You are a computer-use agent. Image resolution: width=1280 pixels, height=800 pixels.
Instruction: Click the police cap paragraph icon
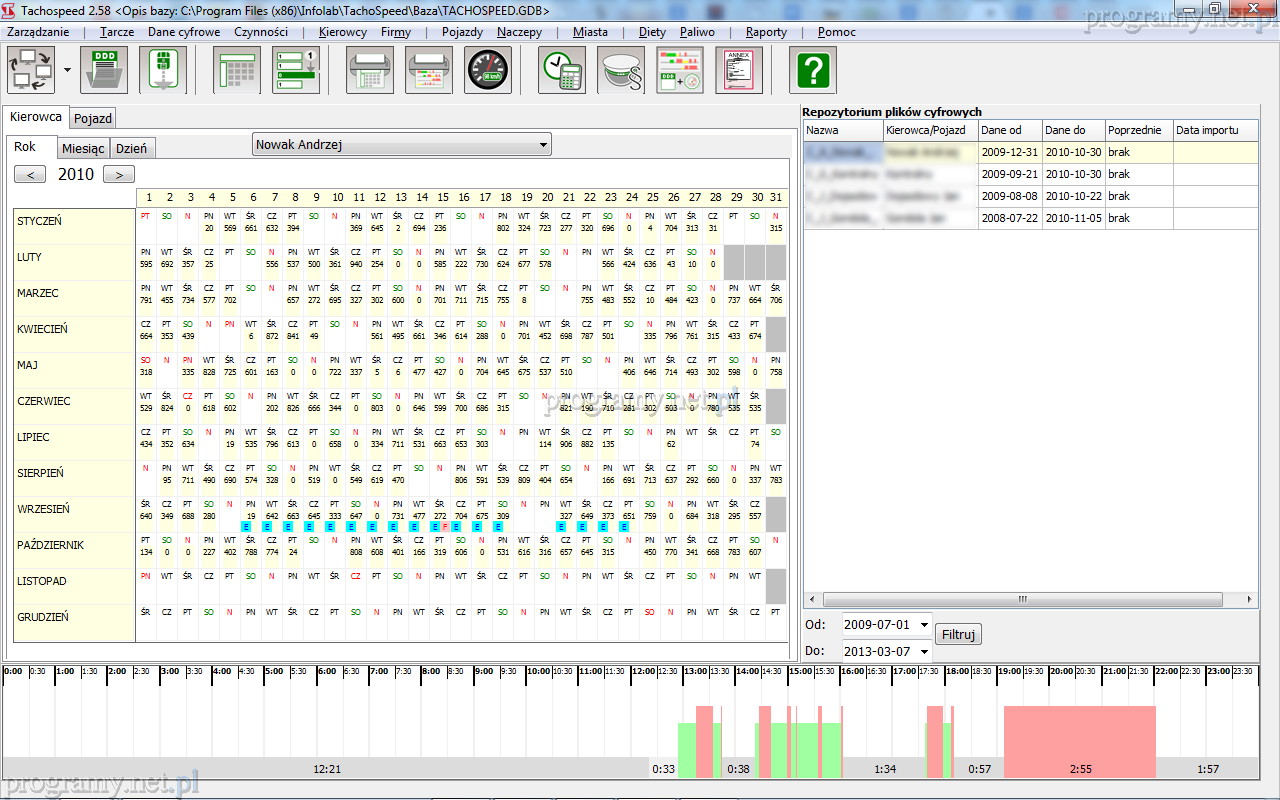pyautogui.click(x=621, y=70)
